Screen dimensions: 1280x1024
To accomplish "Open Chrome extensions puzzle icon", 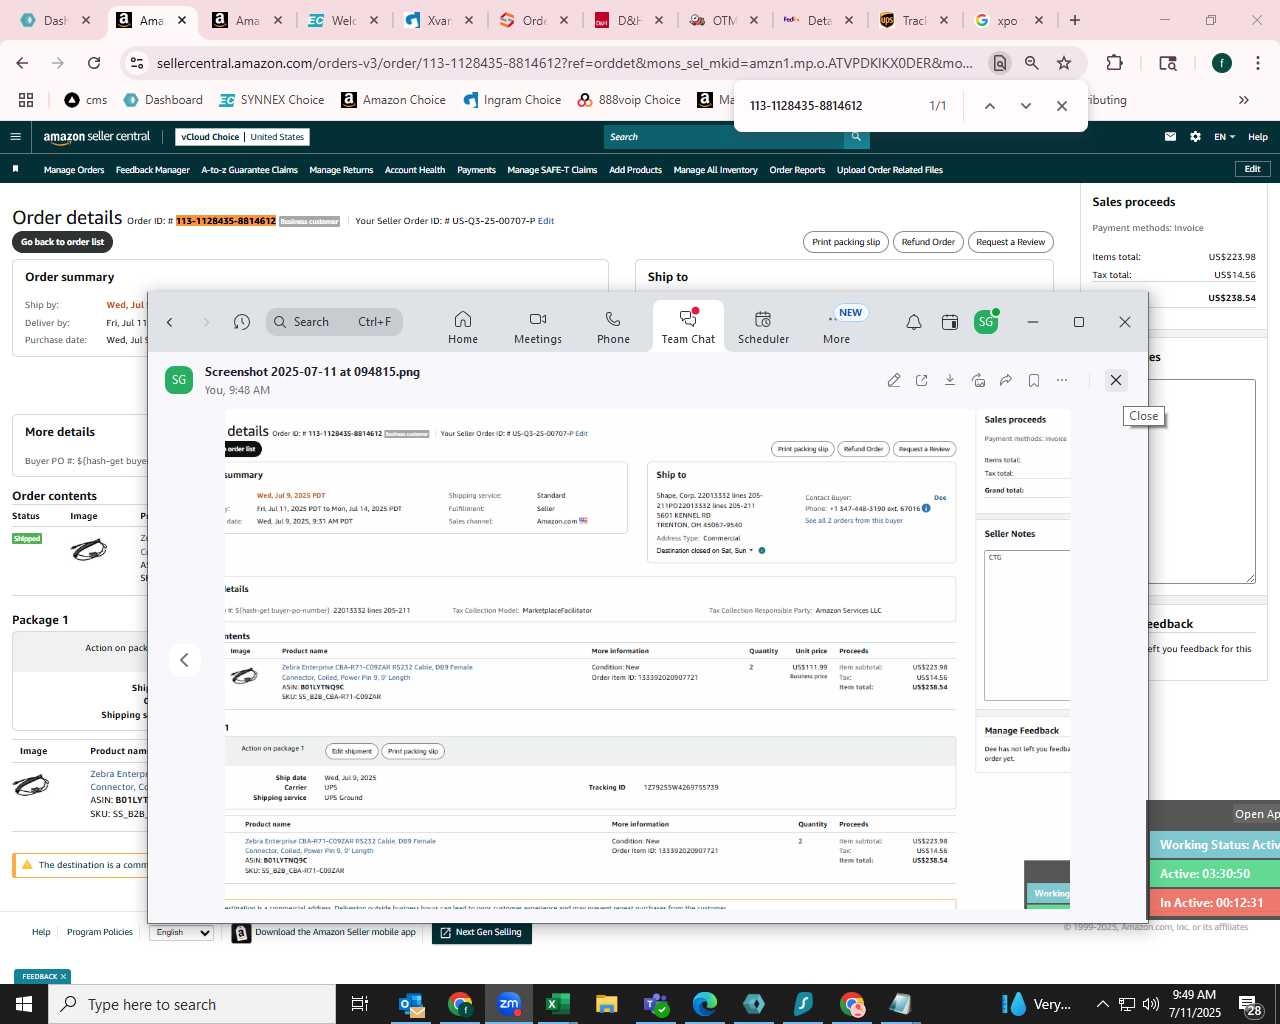I will (1114, 63).
